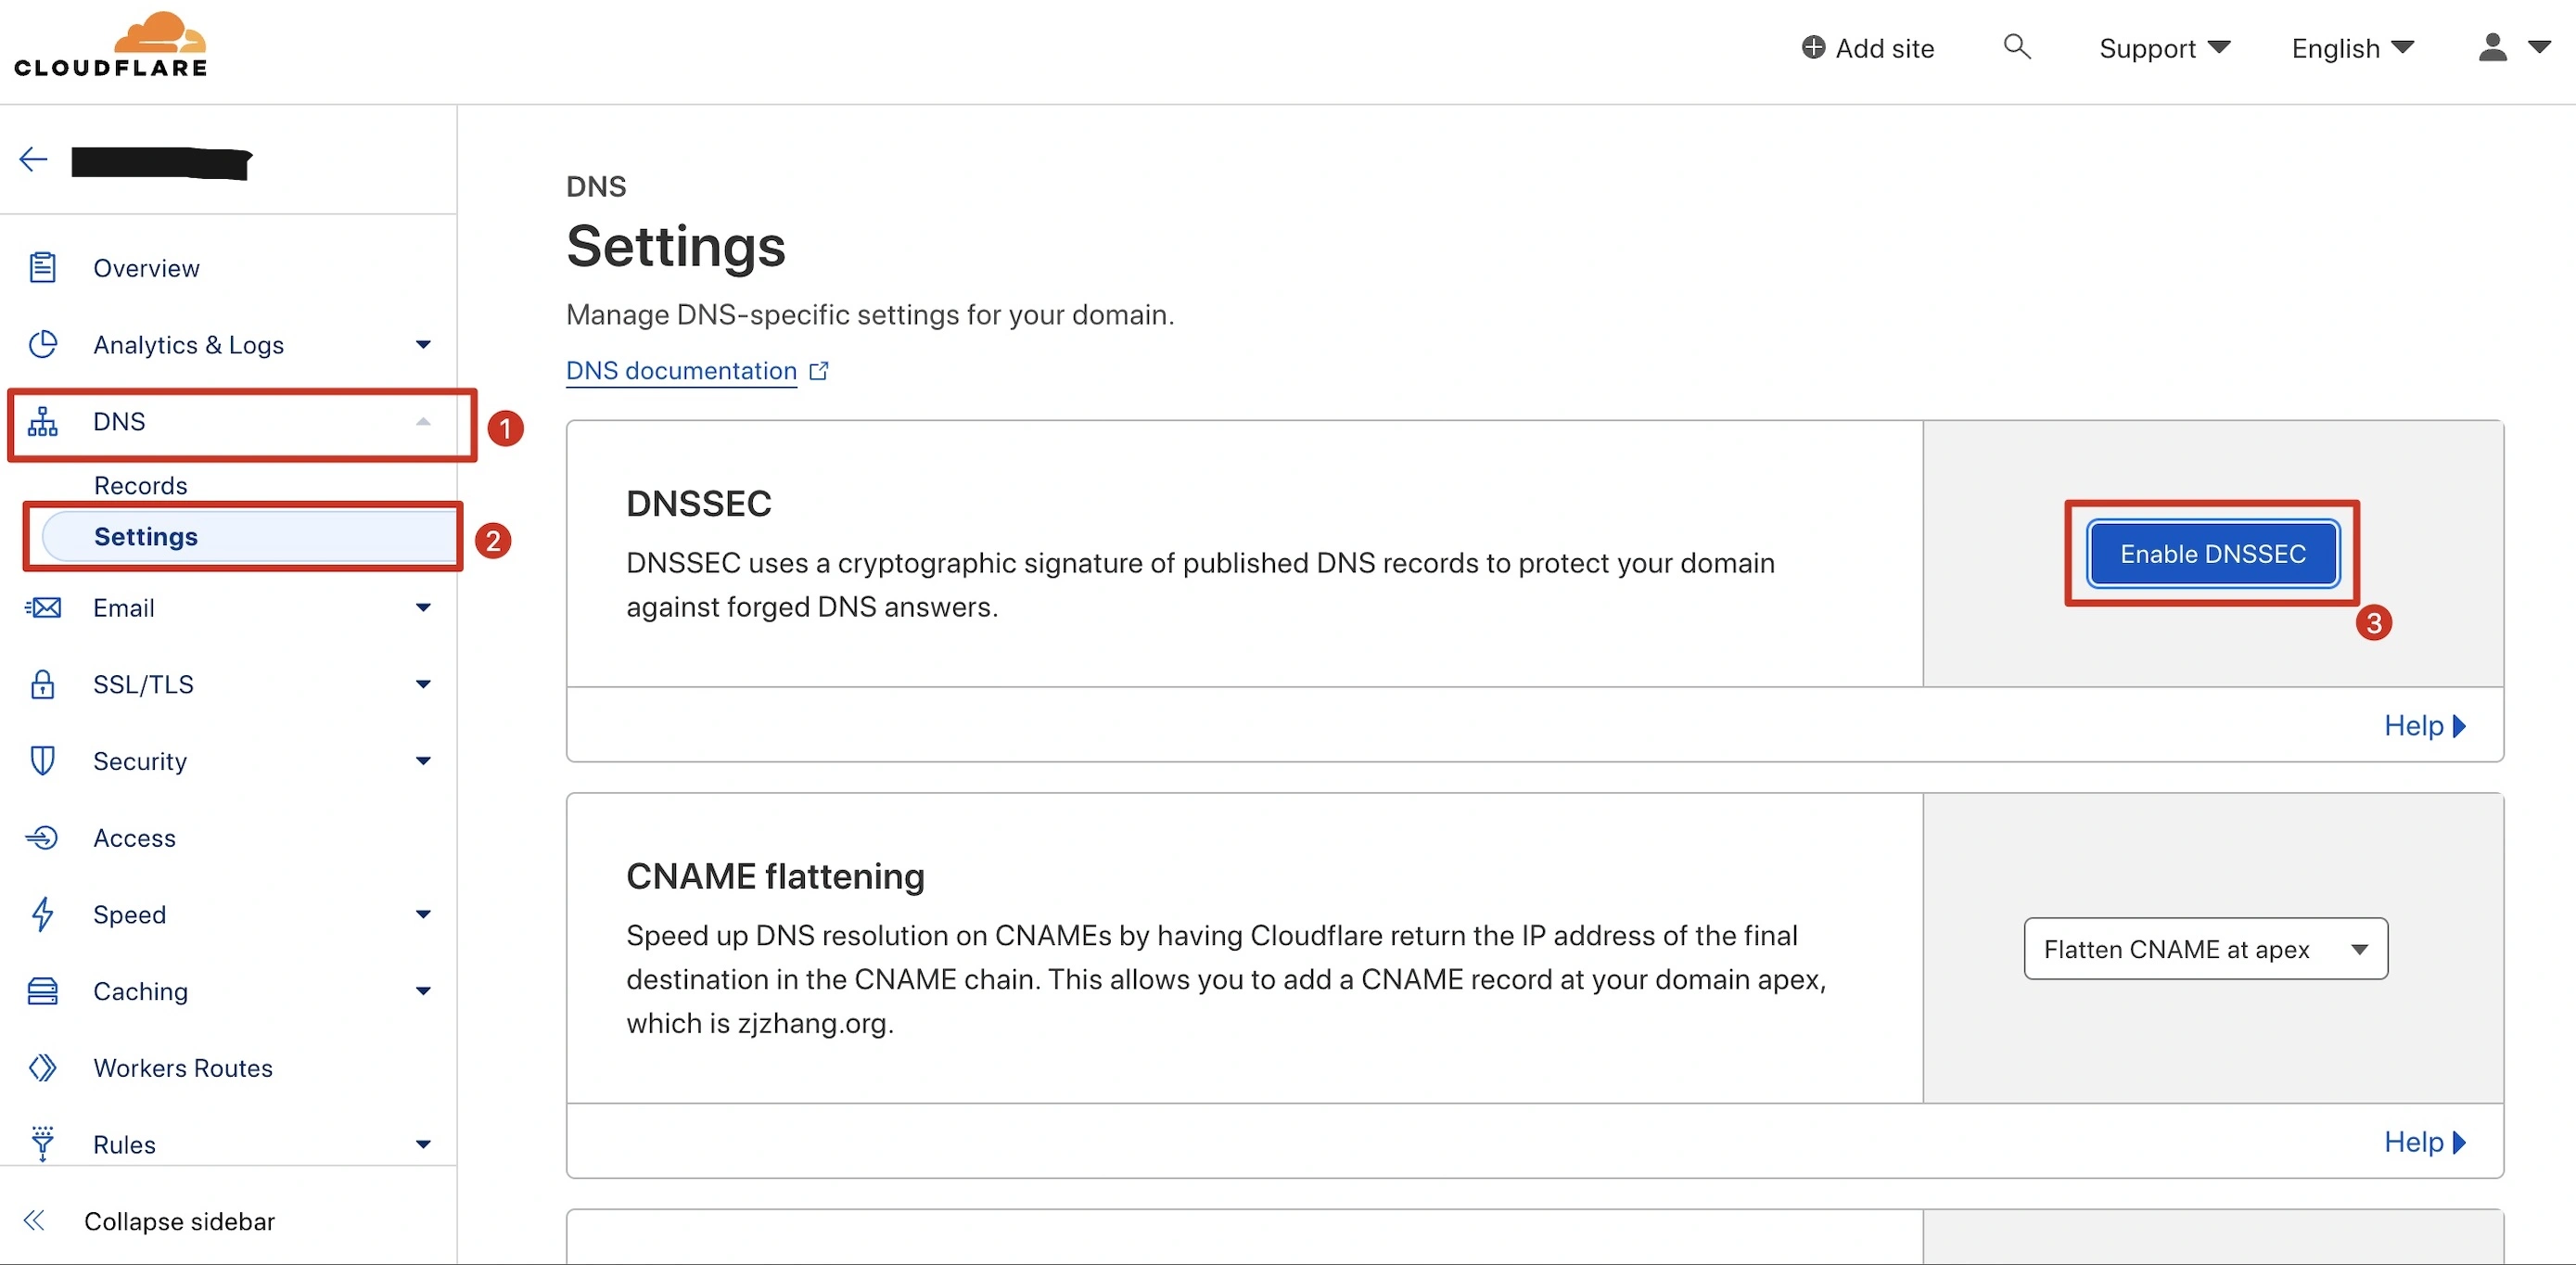Open Help link in DNSSEC card

click(2425, 725)
